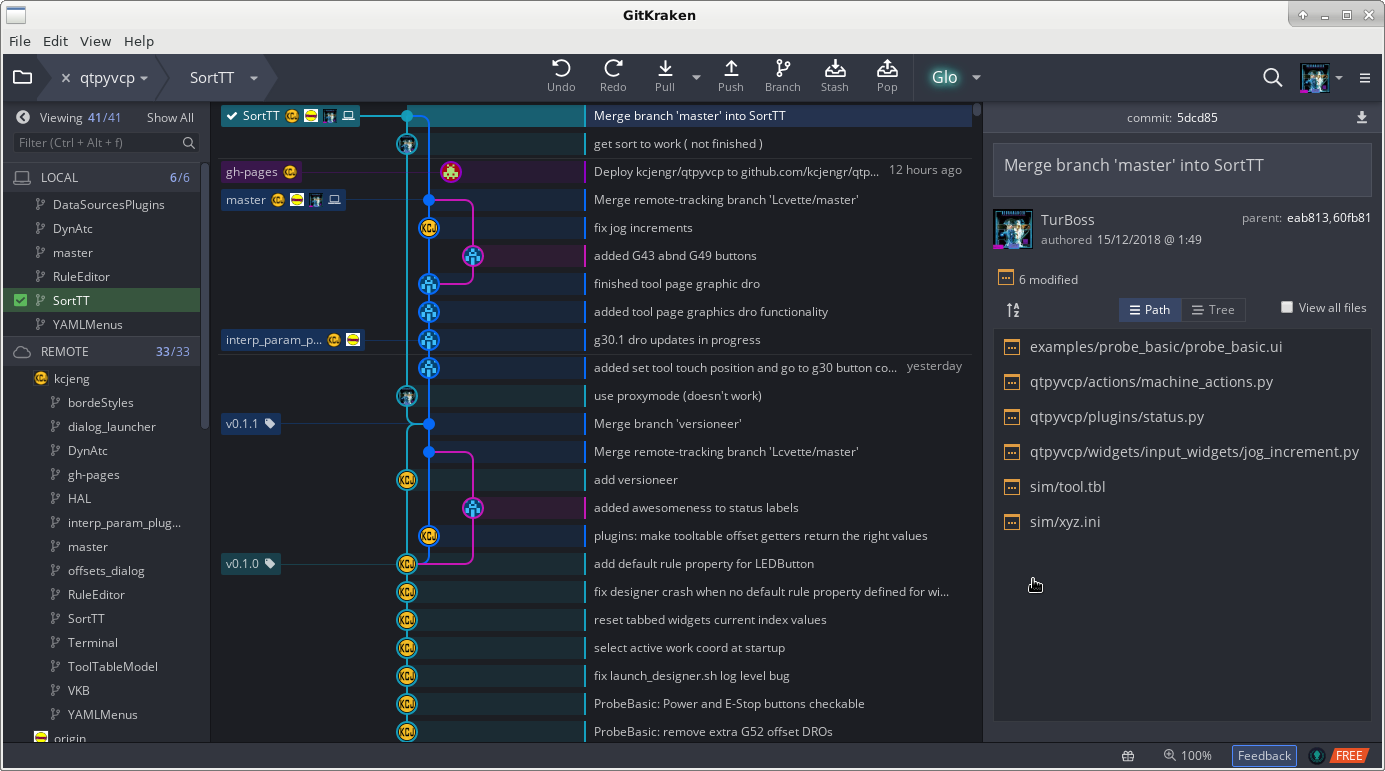Click the v0.1.0 tag label
Image resolution: width=1385 pixels, height=771 pixels.
tap(250, 564)
